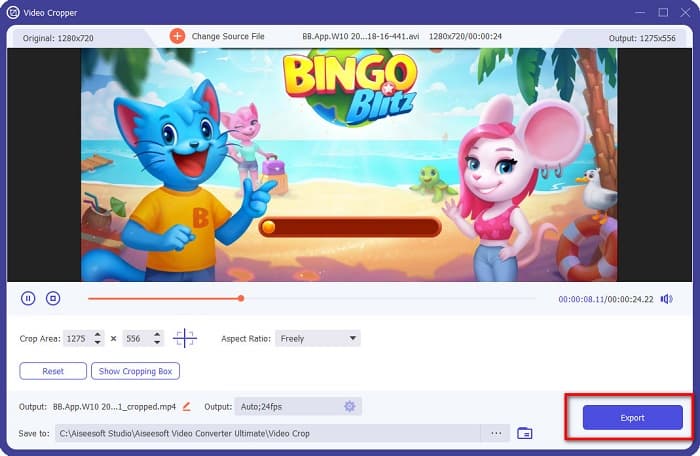This screenshot has width=700, height=456.
Task: Increase crop height value
Action: click(x=157, y=334)
